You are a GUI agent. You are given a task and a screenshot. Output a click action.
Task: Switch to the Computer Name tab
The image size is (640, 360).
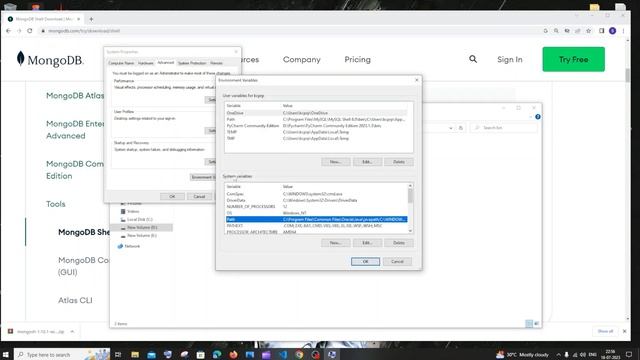(x=121, y=63)
